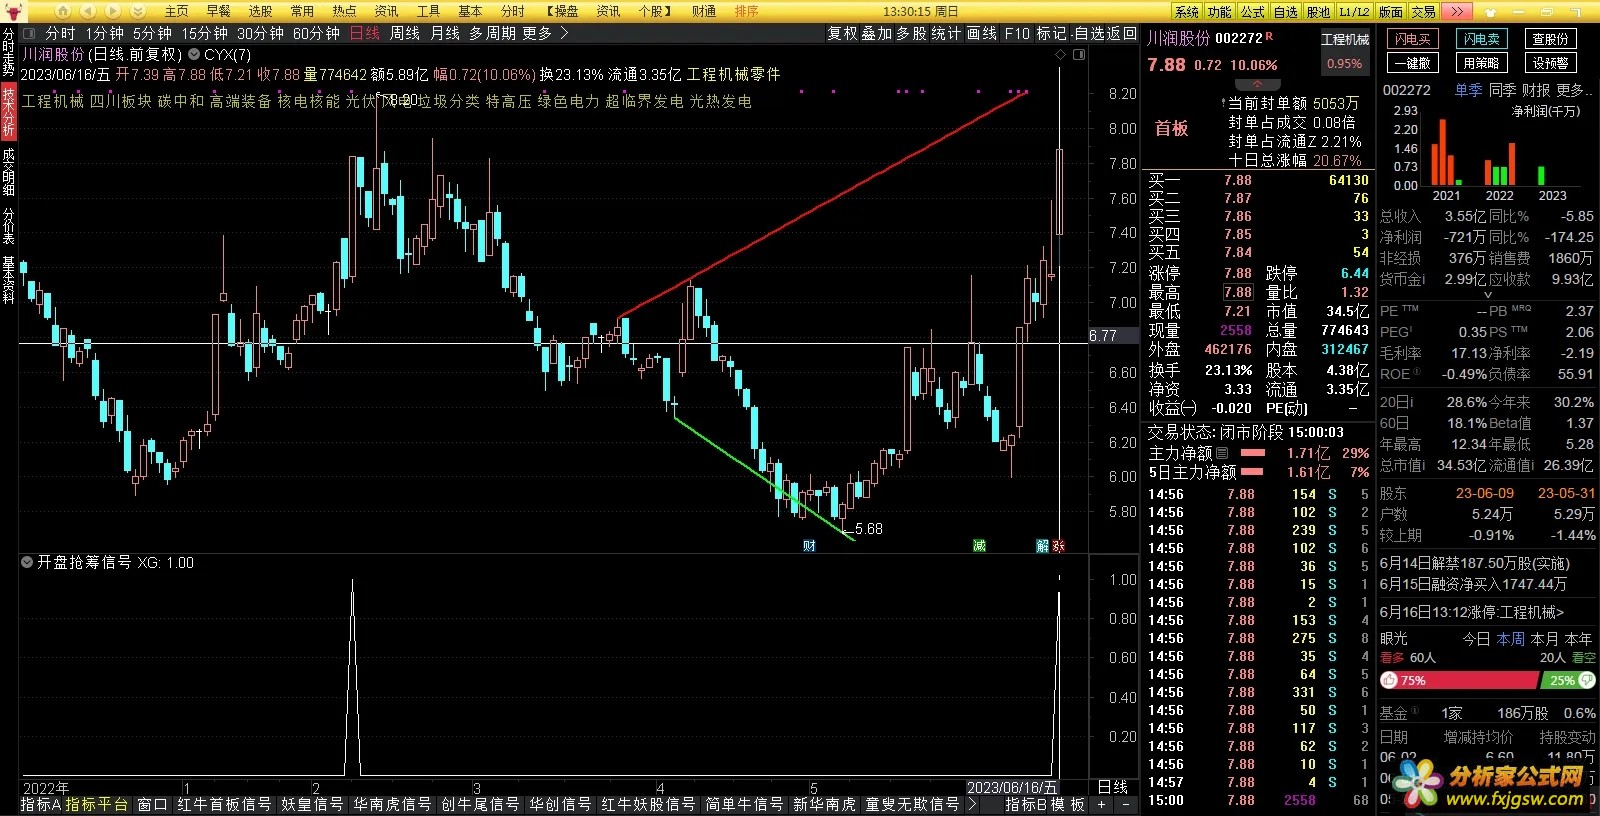Open the CYX(7) indicator dropdown arrow
The image size is (1600, 816).
coord(194,55)
